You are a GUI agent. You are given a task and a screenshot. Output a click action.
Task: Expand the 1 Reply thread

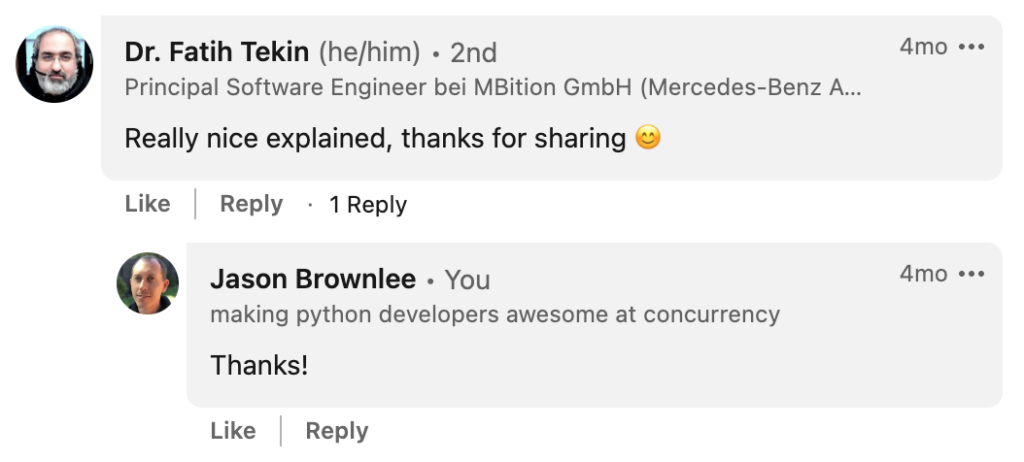pos(368,205)
